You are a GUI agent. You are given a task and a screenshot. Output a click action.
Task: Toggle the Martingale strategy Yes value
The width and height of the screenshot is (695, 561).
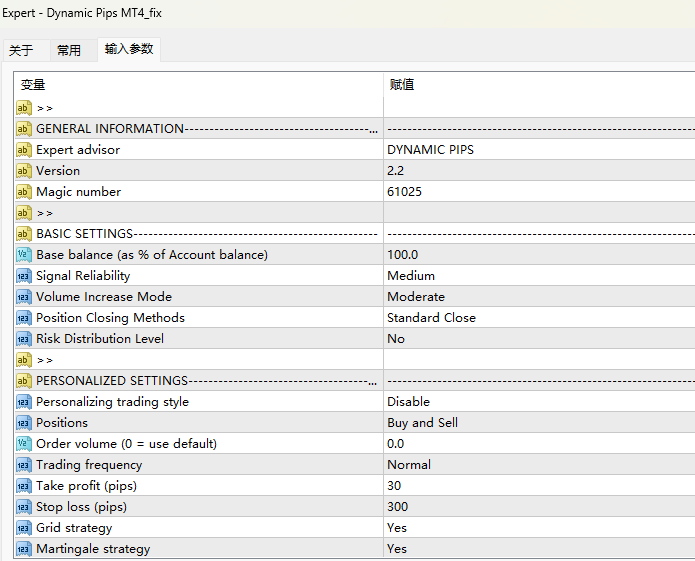(x=397, y=549)
